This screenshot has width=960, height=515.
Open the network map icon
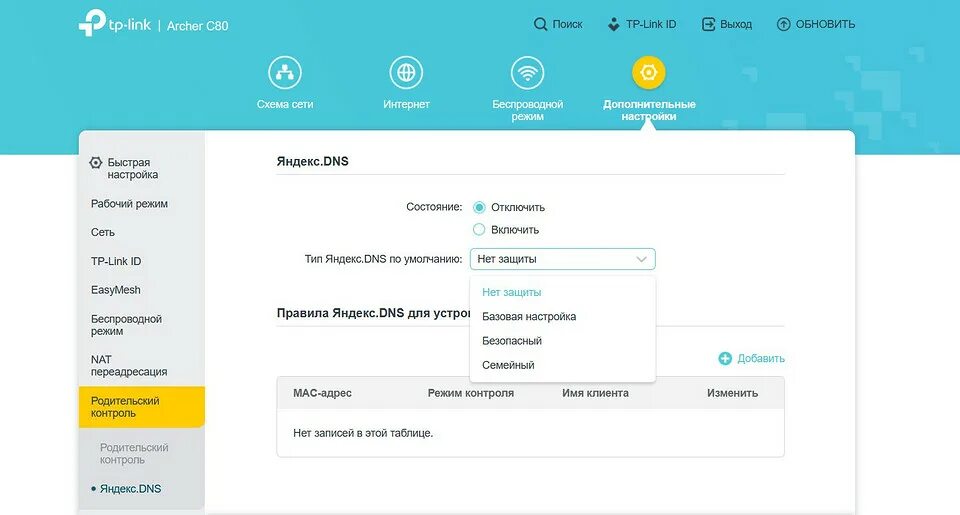pyautogui.click(x=285, y=72)
